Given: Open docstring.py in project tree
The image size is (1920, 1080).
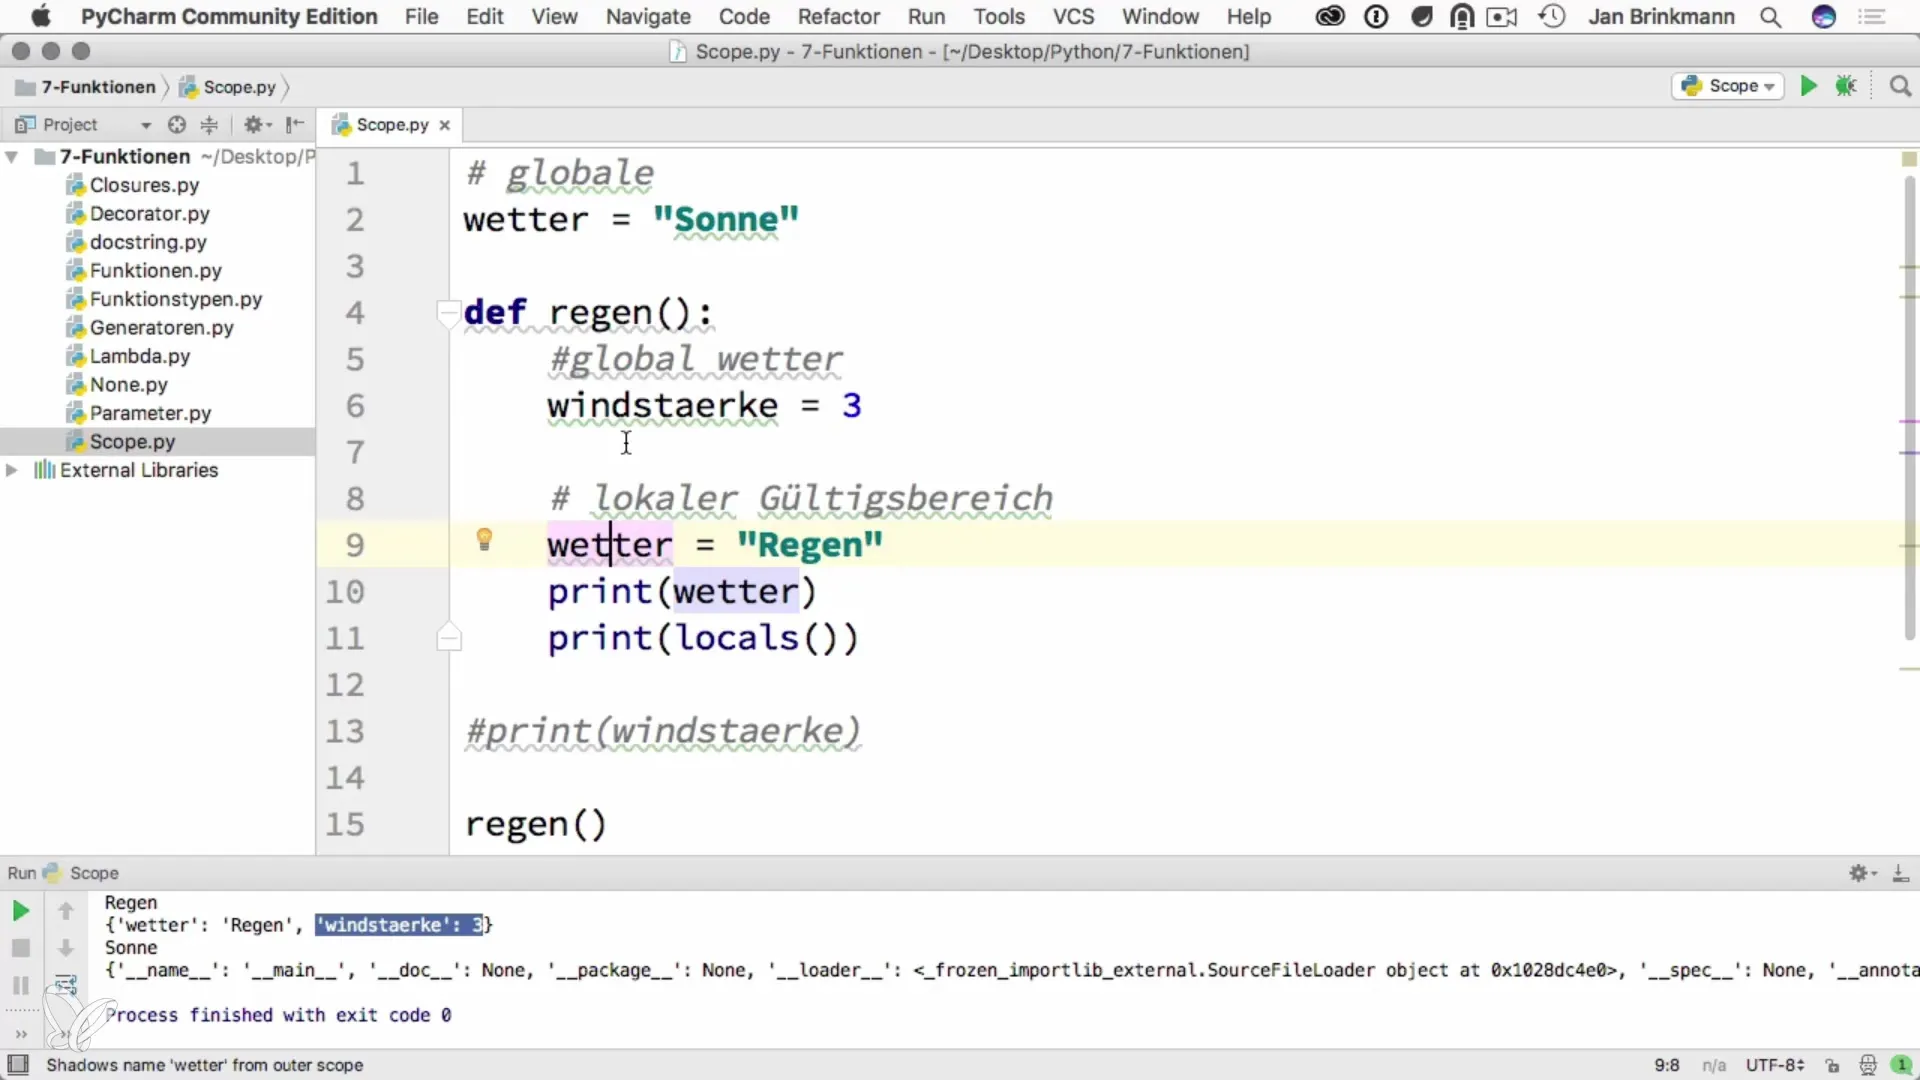Looking at the screenshot, I should (x=148, y=242).
